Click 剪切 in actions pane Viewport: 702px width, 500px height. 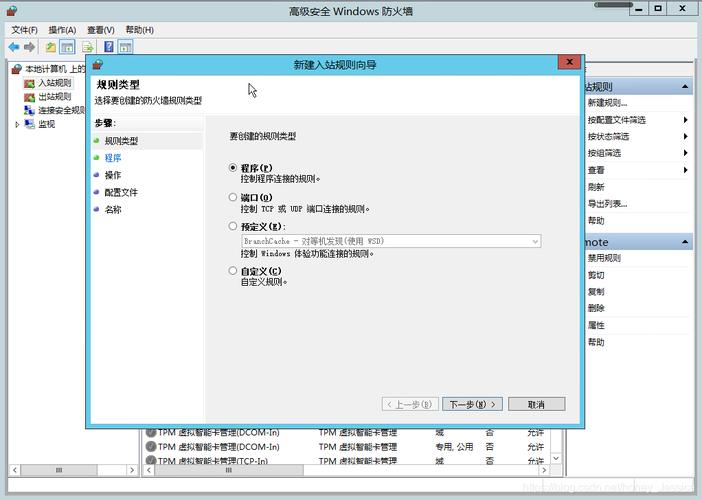(596, 275)
